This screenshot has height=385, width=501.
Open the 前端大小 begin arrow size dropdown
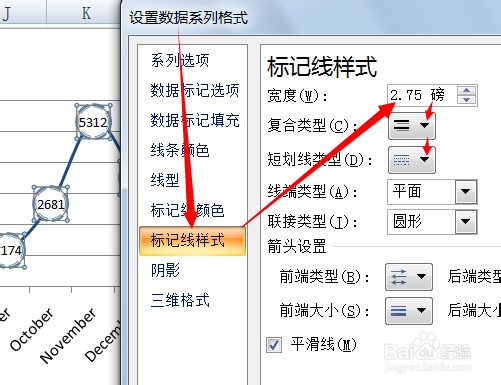[x=409, y=311]
